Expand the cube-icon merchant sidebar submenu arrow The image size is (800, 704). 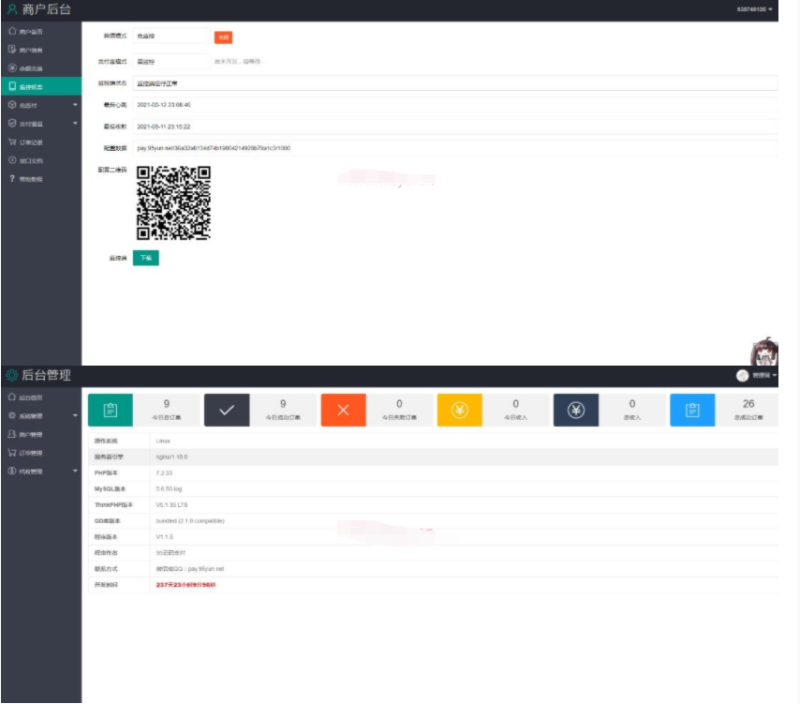point(75,105)
